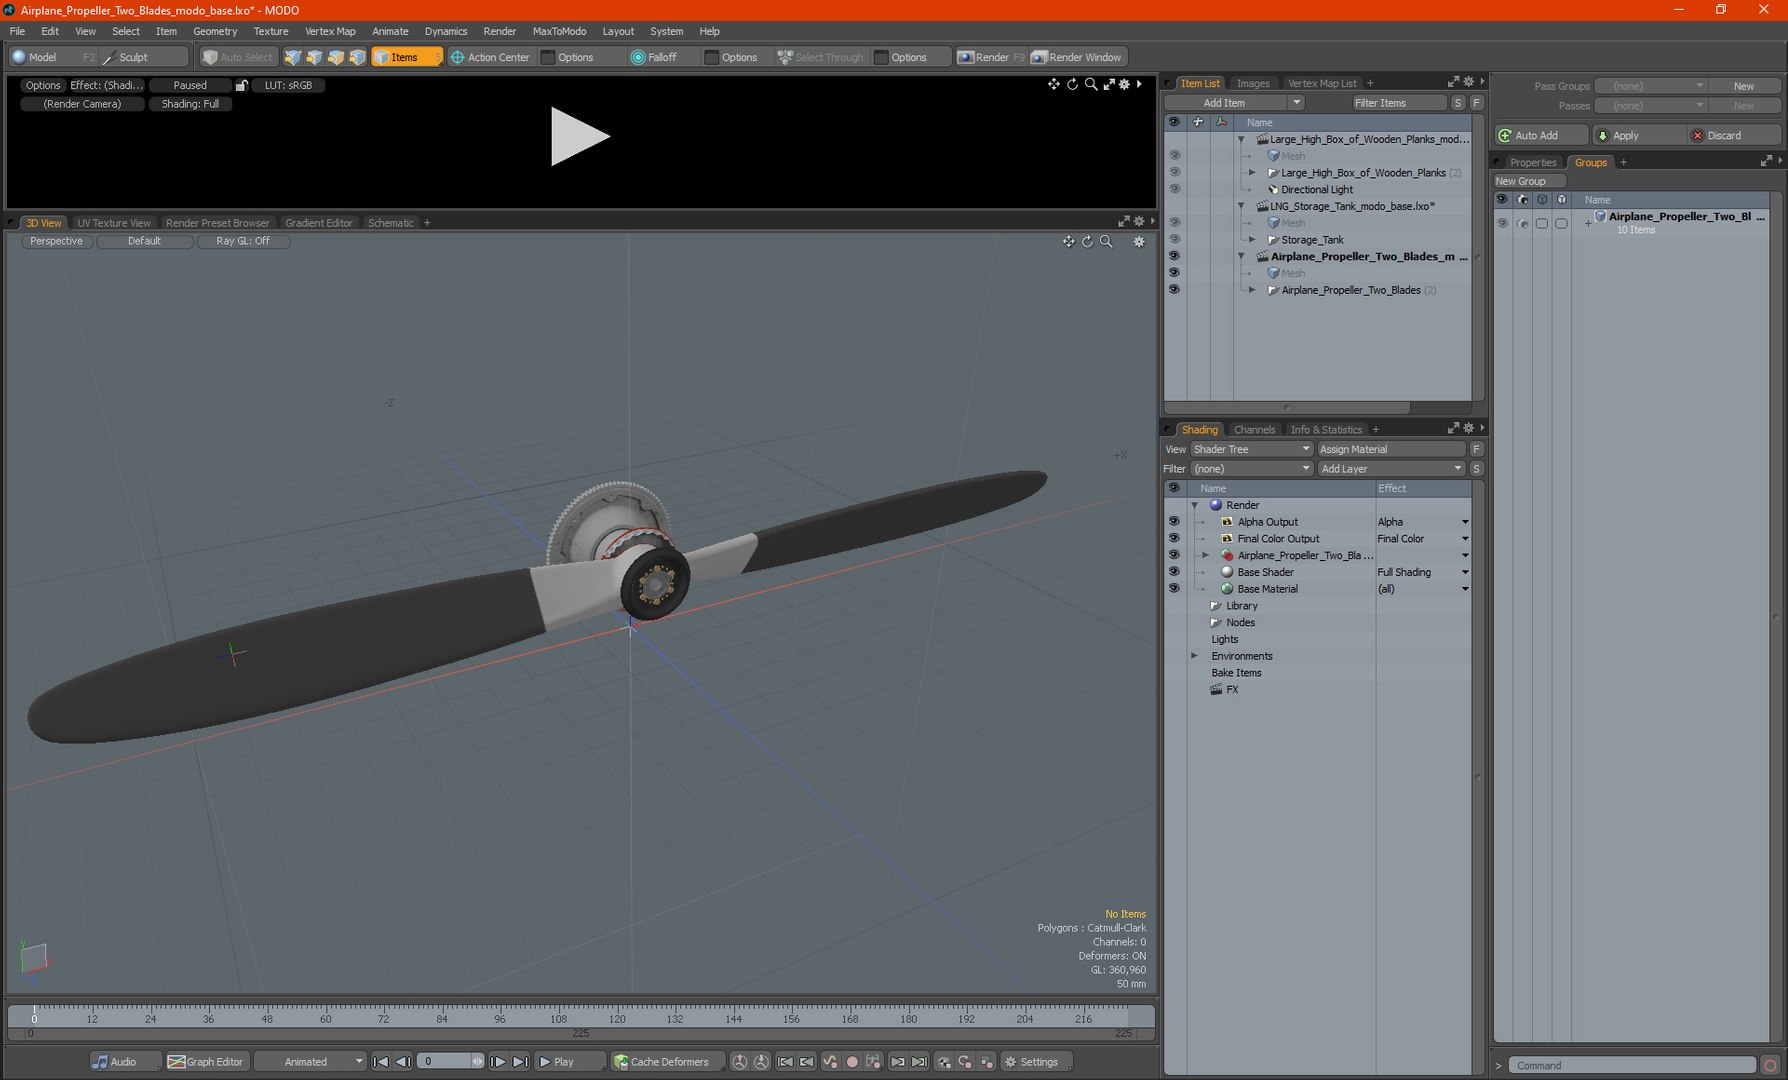Switch to UV Texture View tab

point(114,223)
